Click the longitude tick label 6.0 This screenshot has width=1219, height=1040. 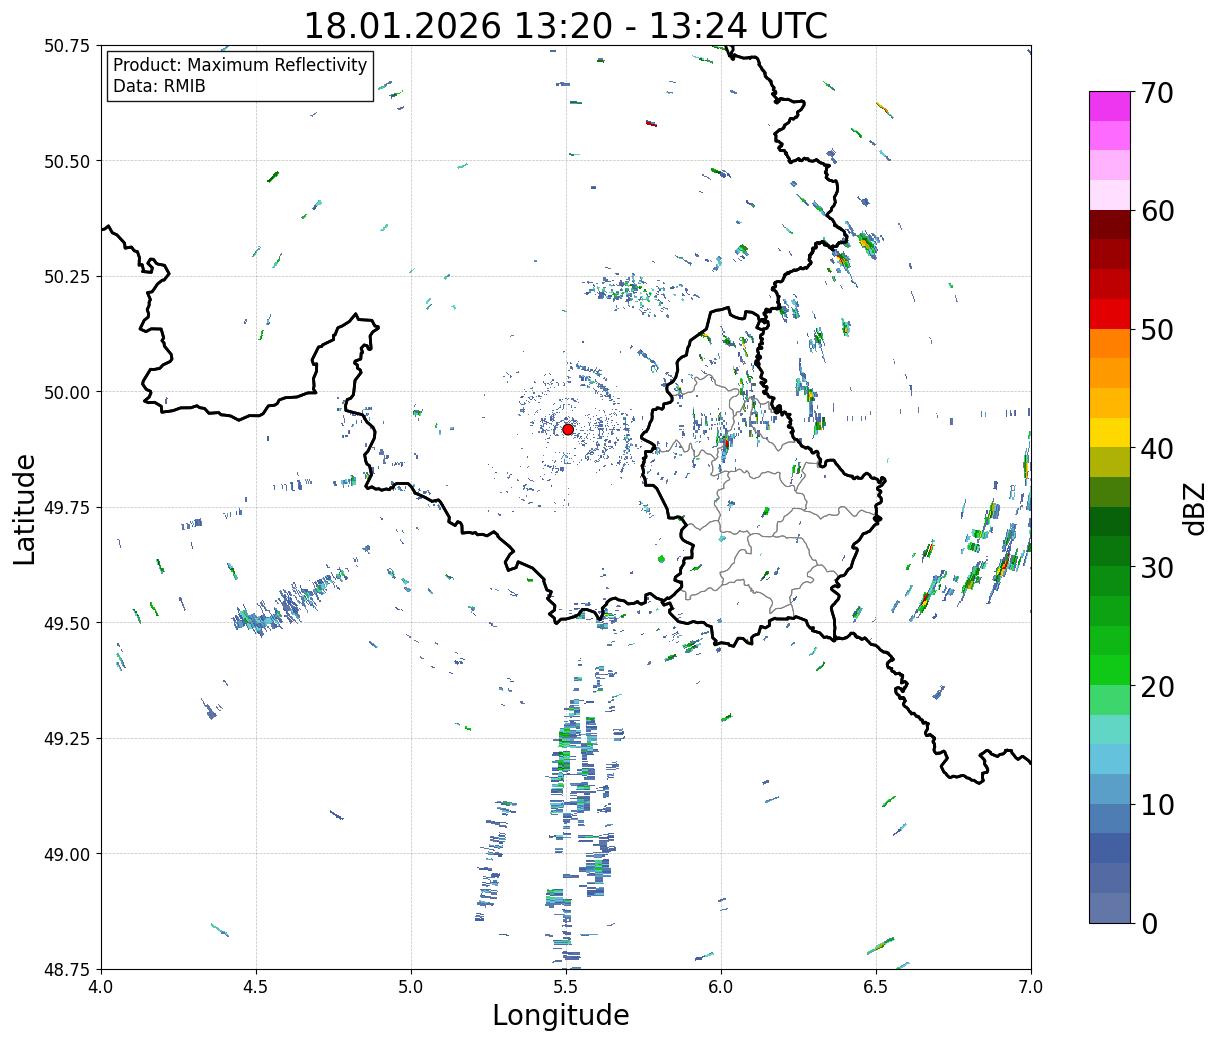721,986
